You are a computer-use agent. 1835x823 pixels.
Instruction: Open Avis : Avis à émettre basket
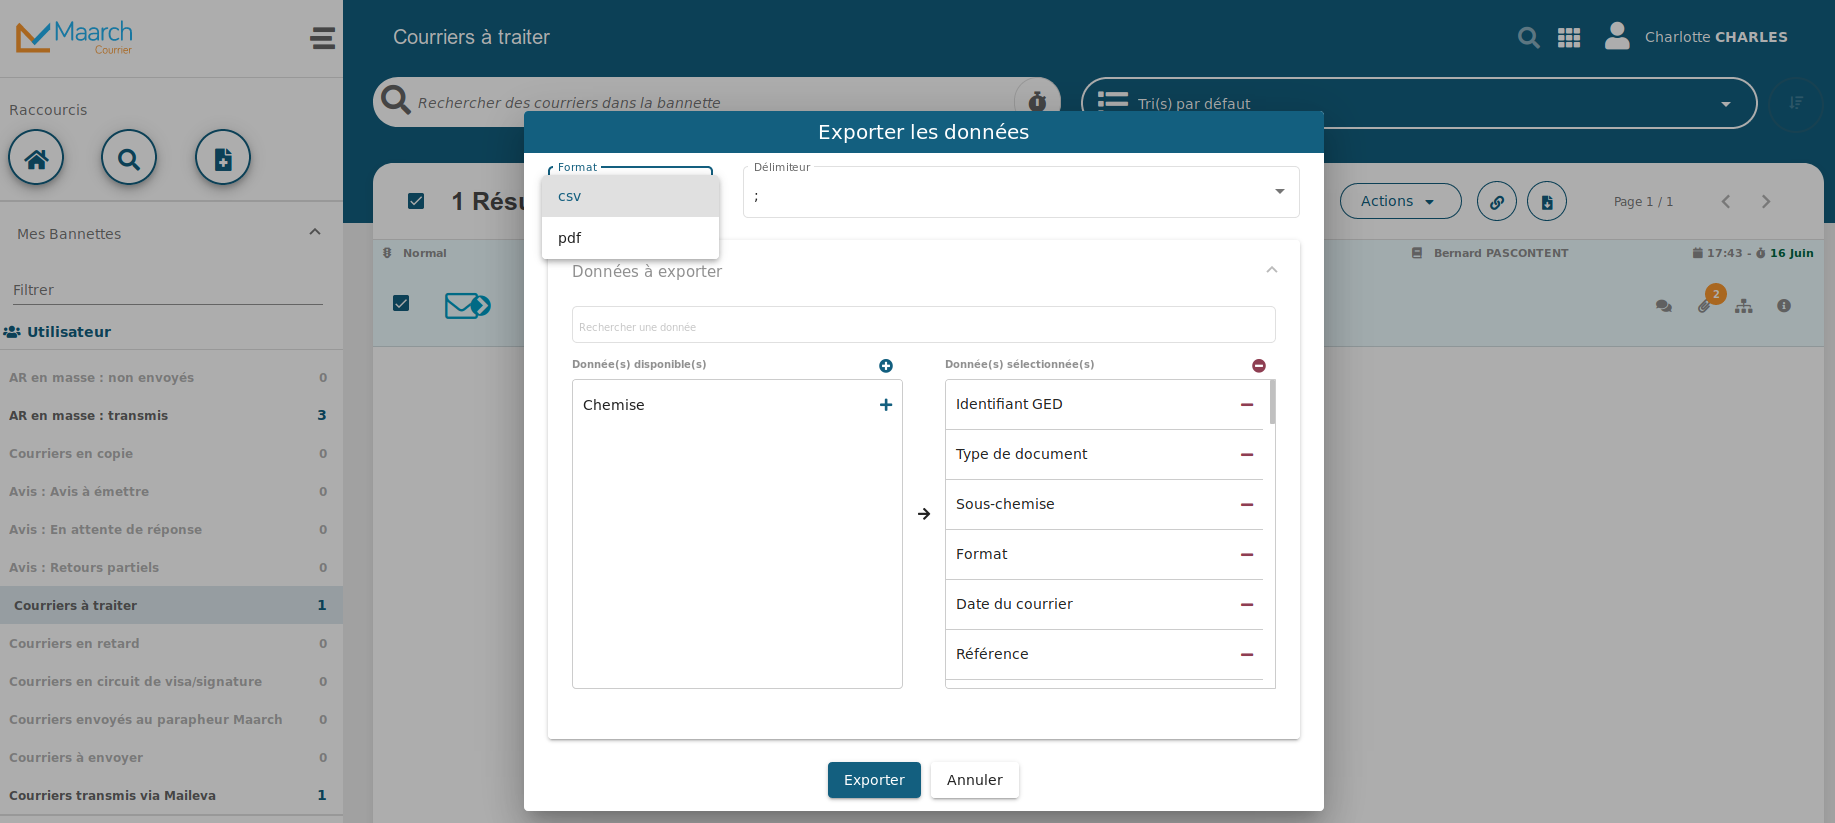(171, 491)
